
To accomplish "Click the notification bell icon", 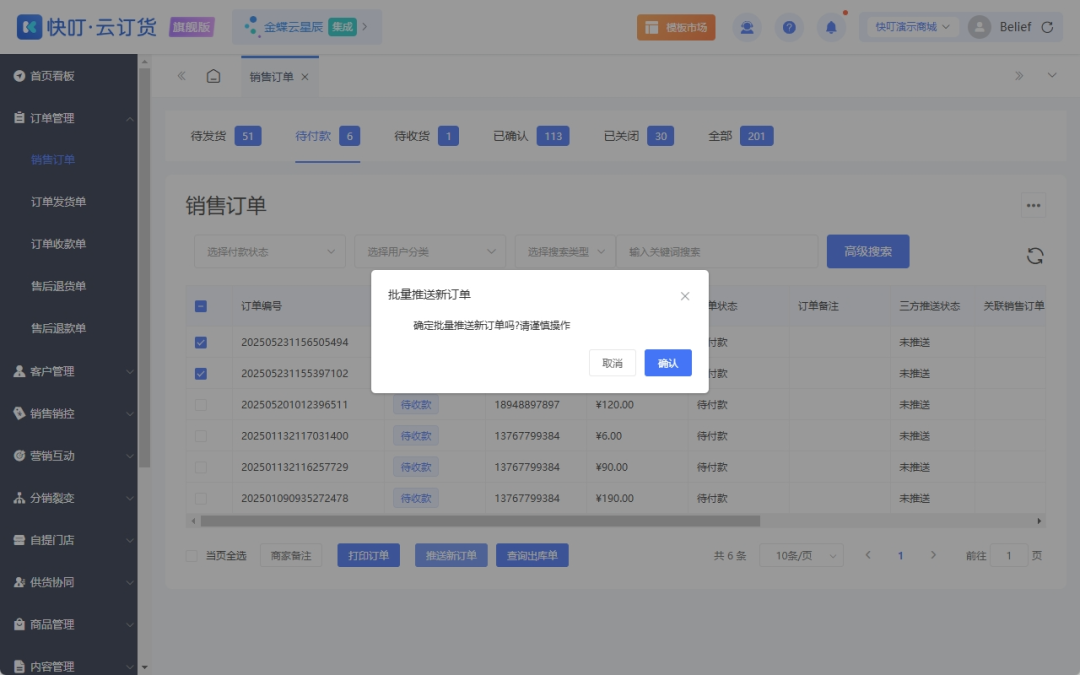I will pyautogui.click(x=831, y=28).
